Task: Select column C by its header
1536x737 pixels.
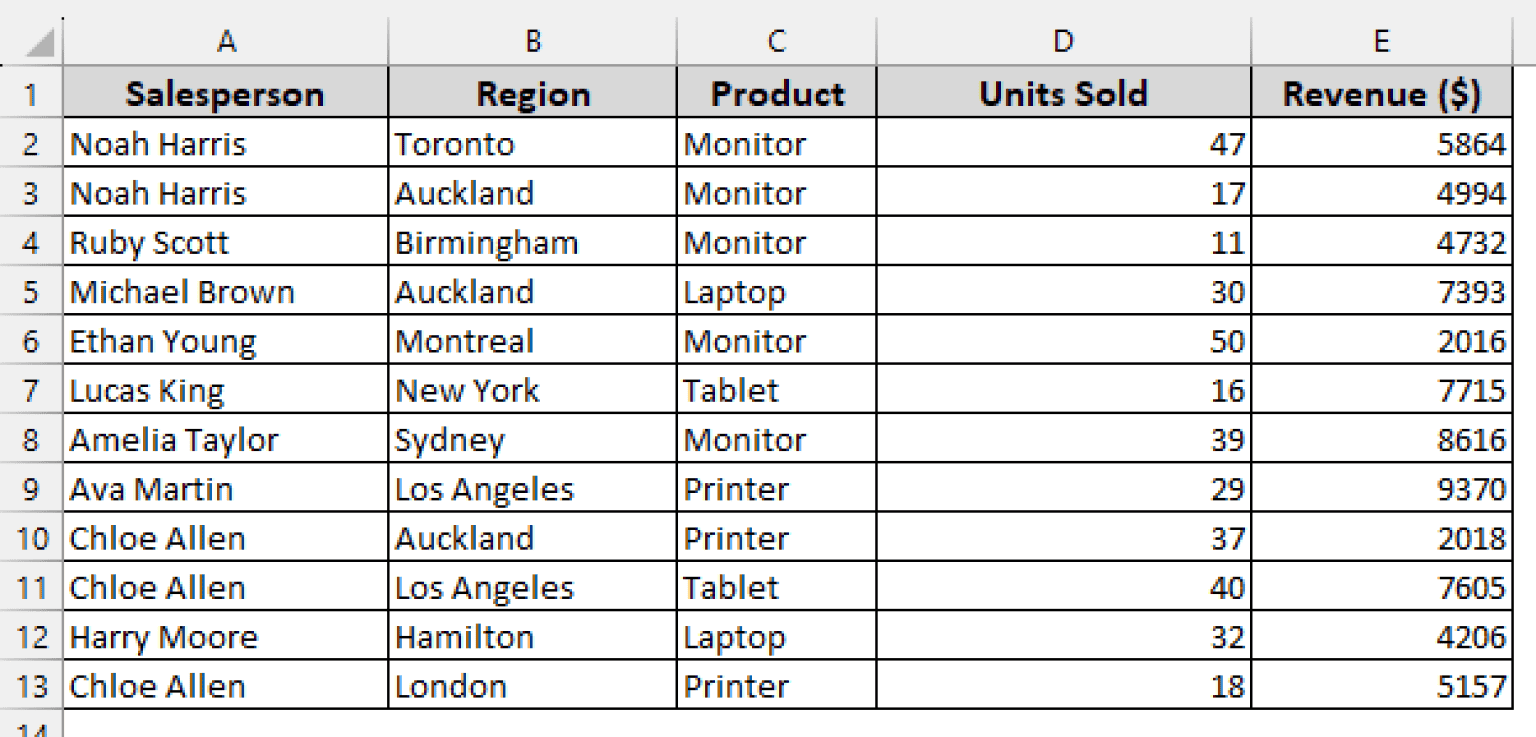Action: click(777, 41)
